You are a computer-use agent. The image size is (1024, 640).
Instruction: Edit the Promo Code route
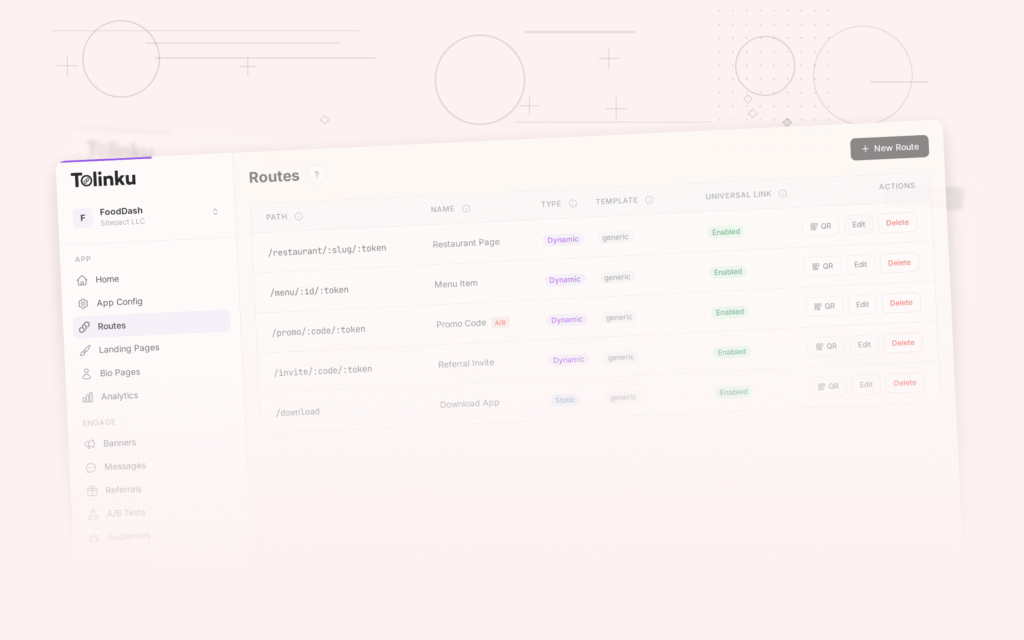pos(862,304)
